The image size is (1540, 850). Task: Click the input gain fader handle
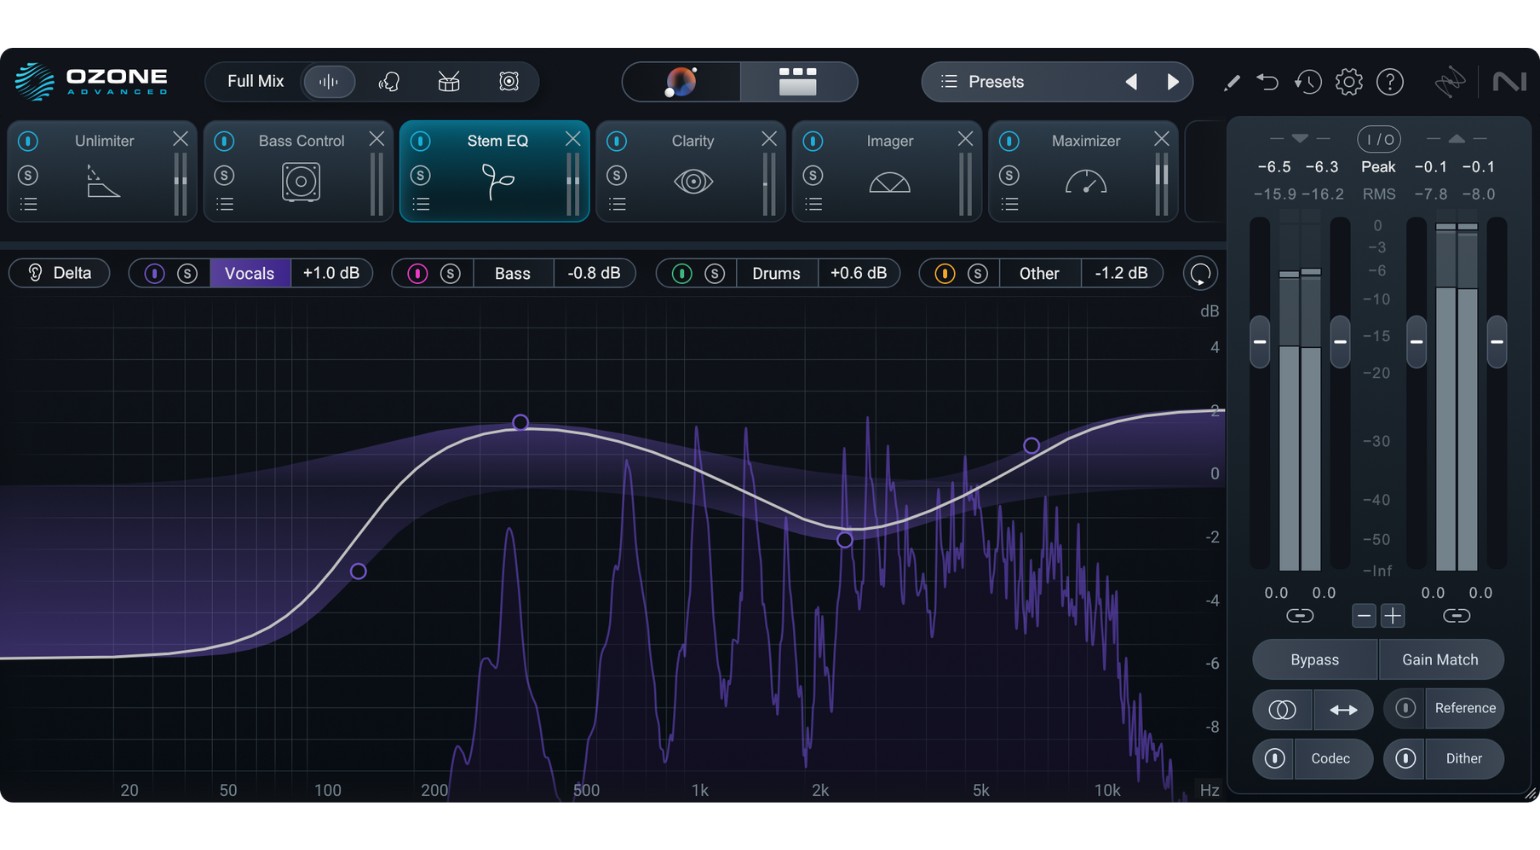[x=1259, y=342]
